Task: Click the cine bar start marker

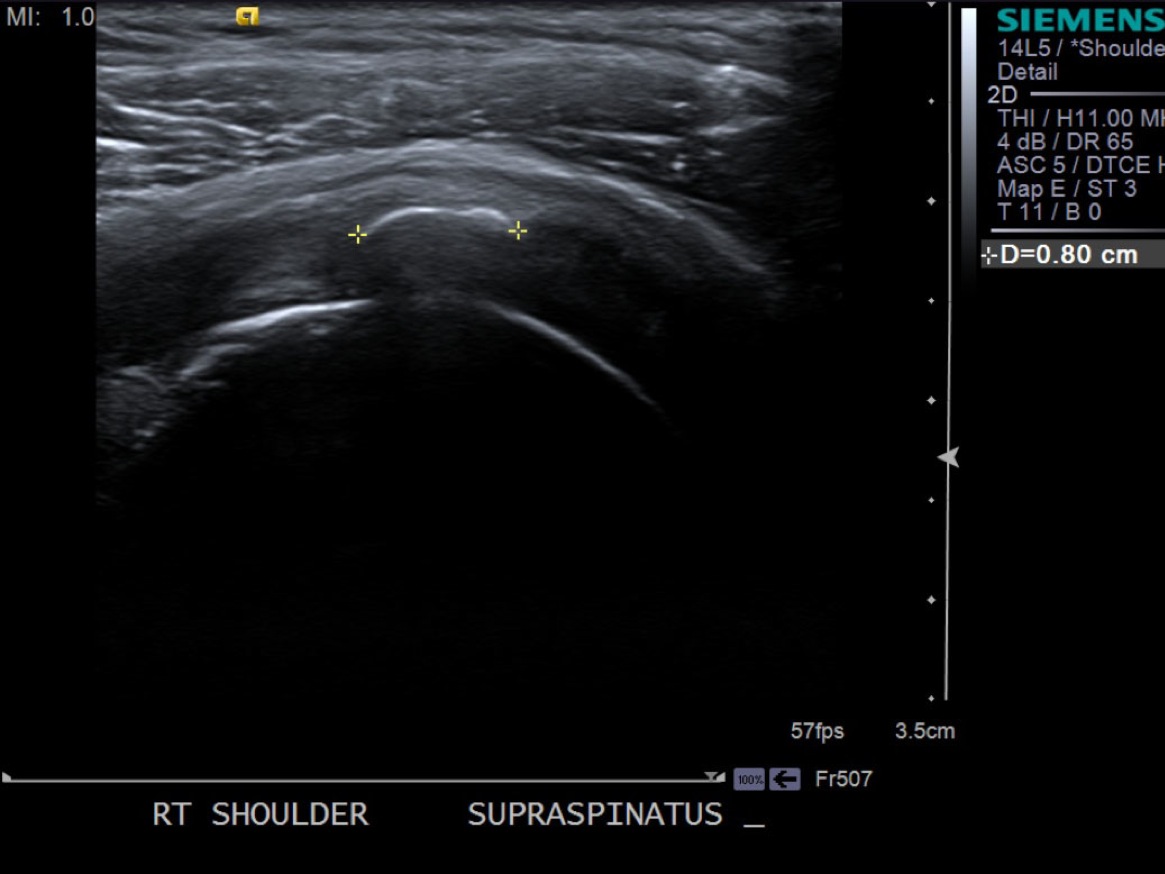Action: coord(8,777)
